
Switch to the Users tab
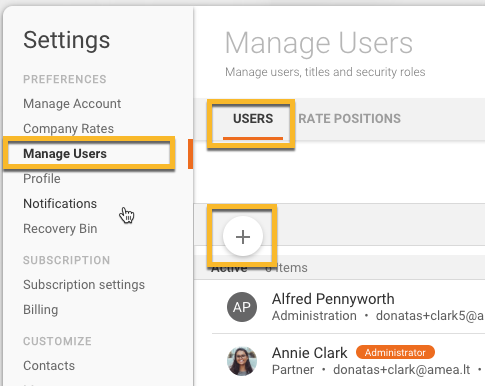click(253, 119)
